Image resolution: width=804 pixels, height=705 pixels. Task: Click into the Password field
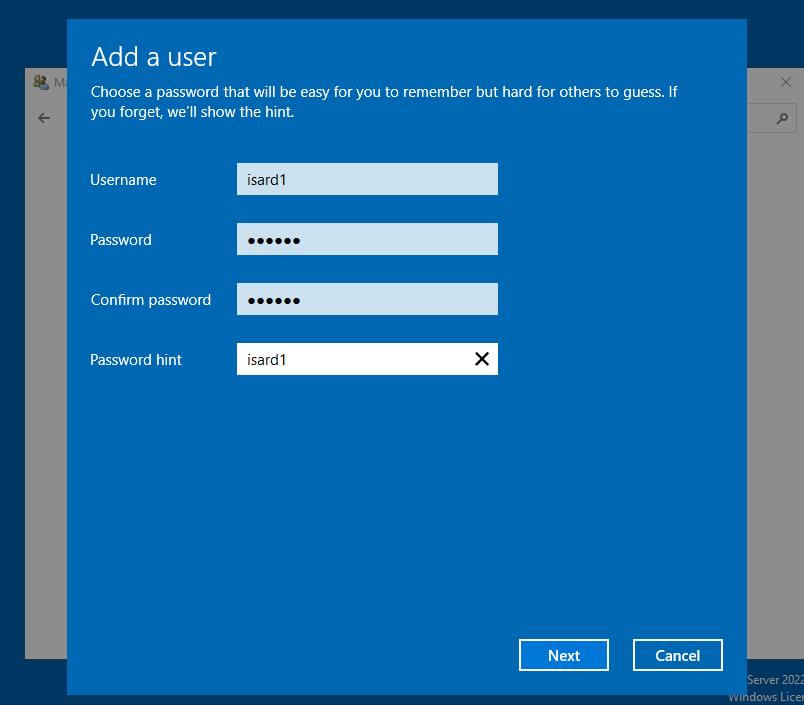(x=367, y=239)
